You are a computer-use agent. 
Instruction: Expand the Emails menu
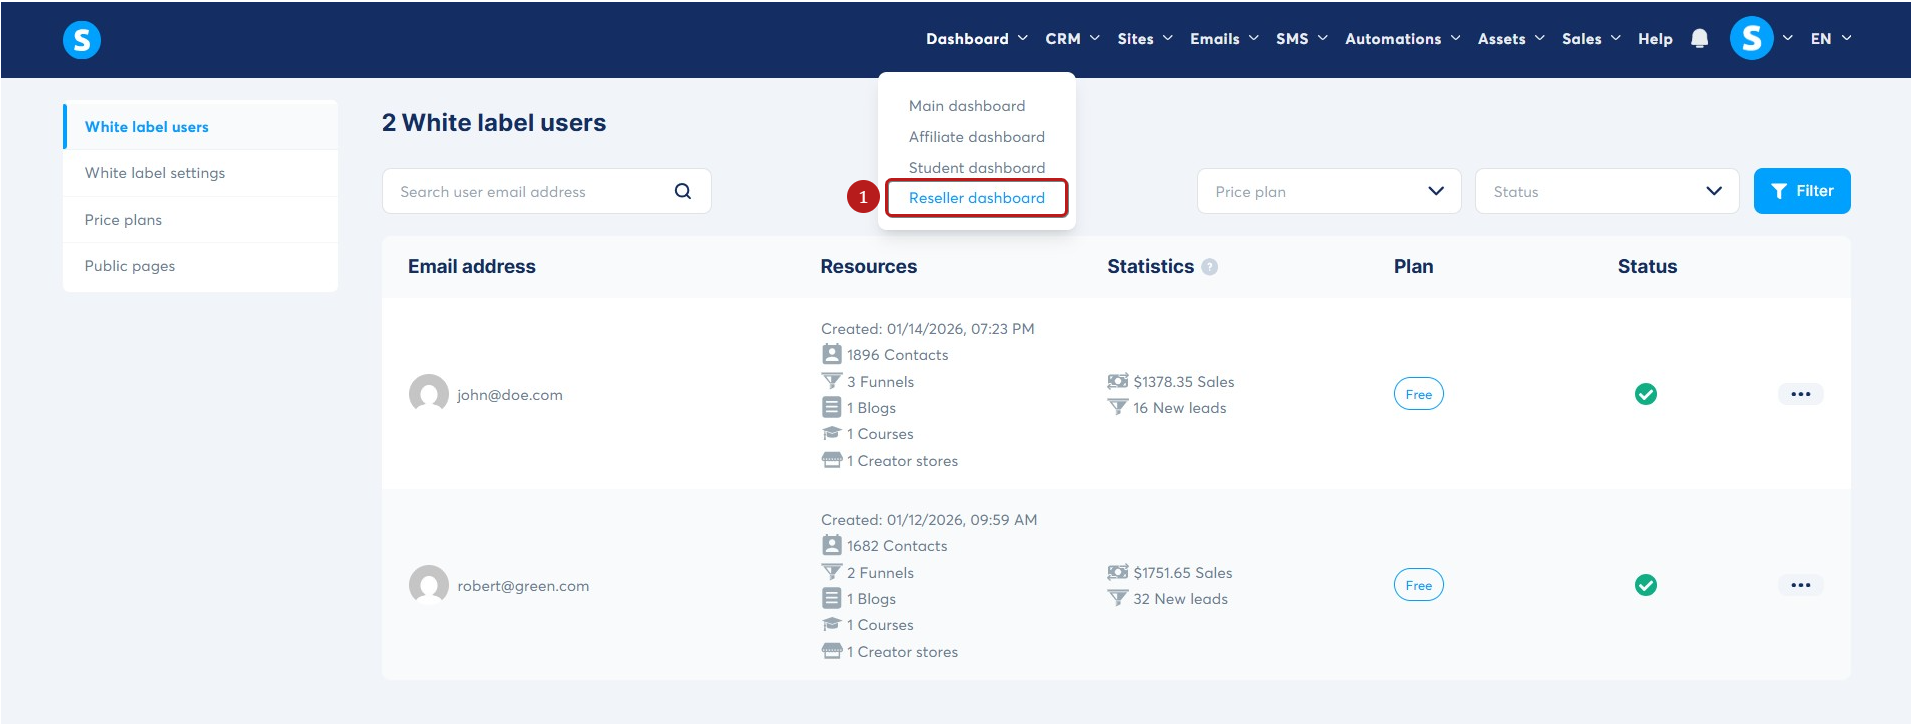pyautogui.click(x=1224, y=39)
